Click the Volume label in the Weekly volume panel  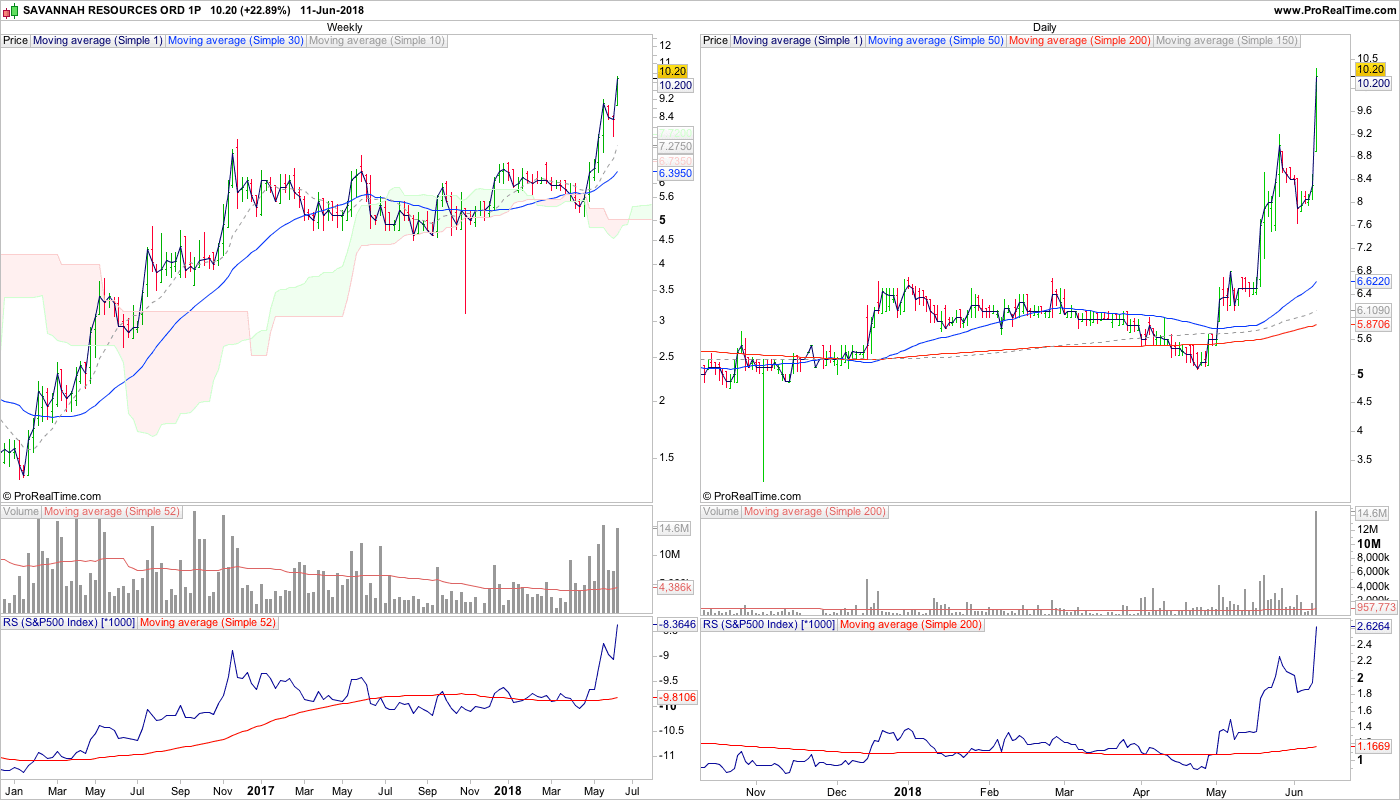[x=21, y=512]
